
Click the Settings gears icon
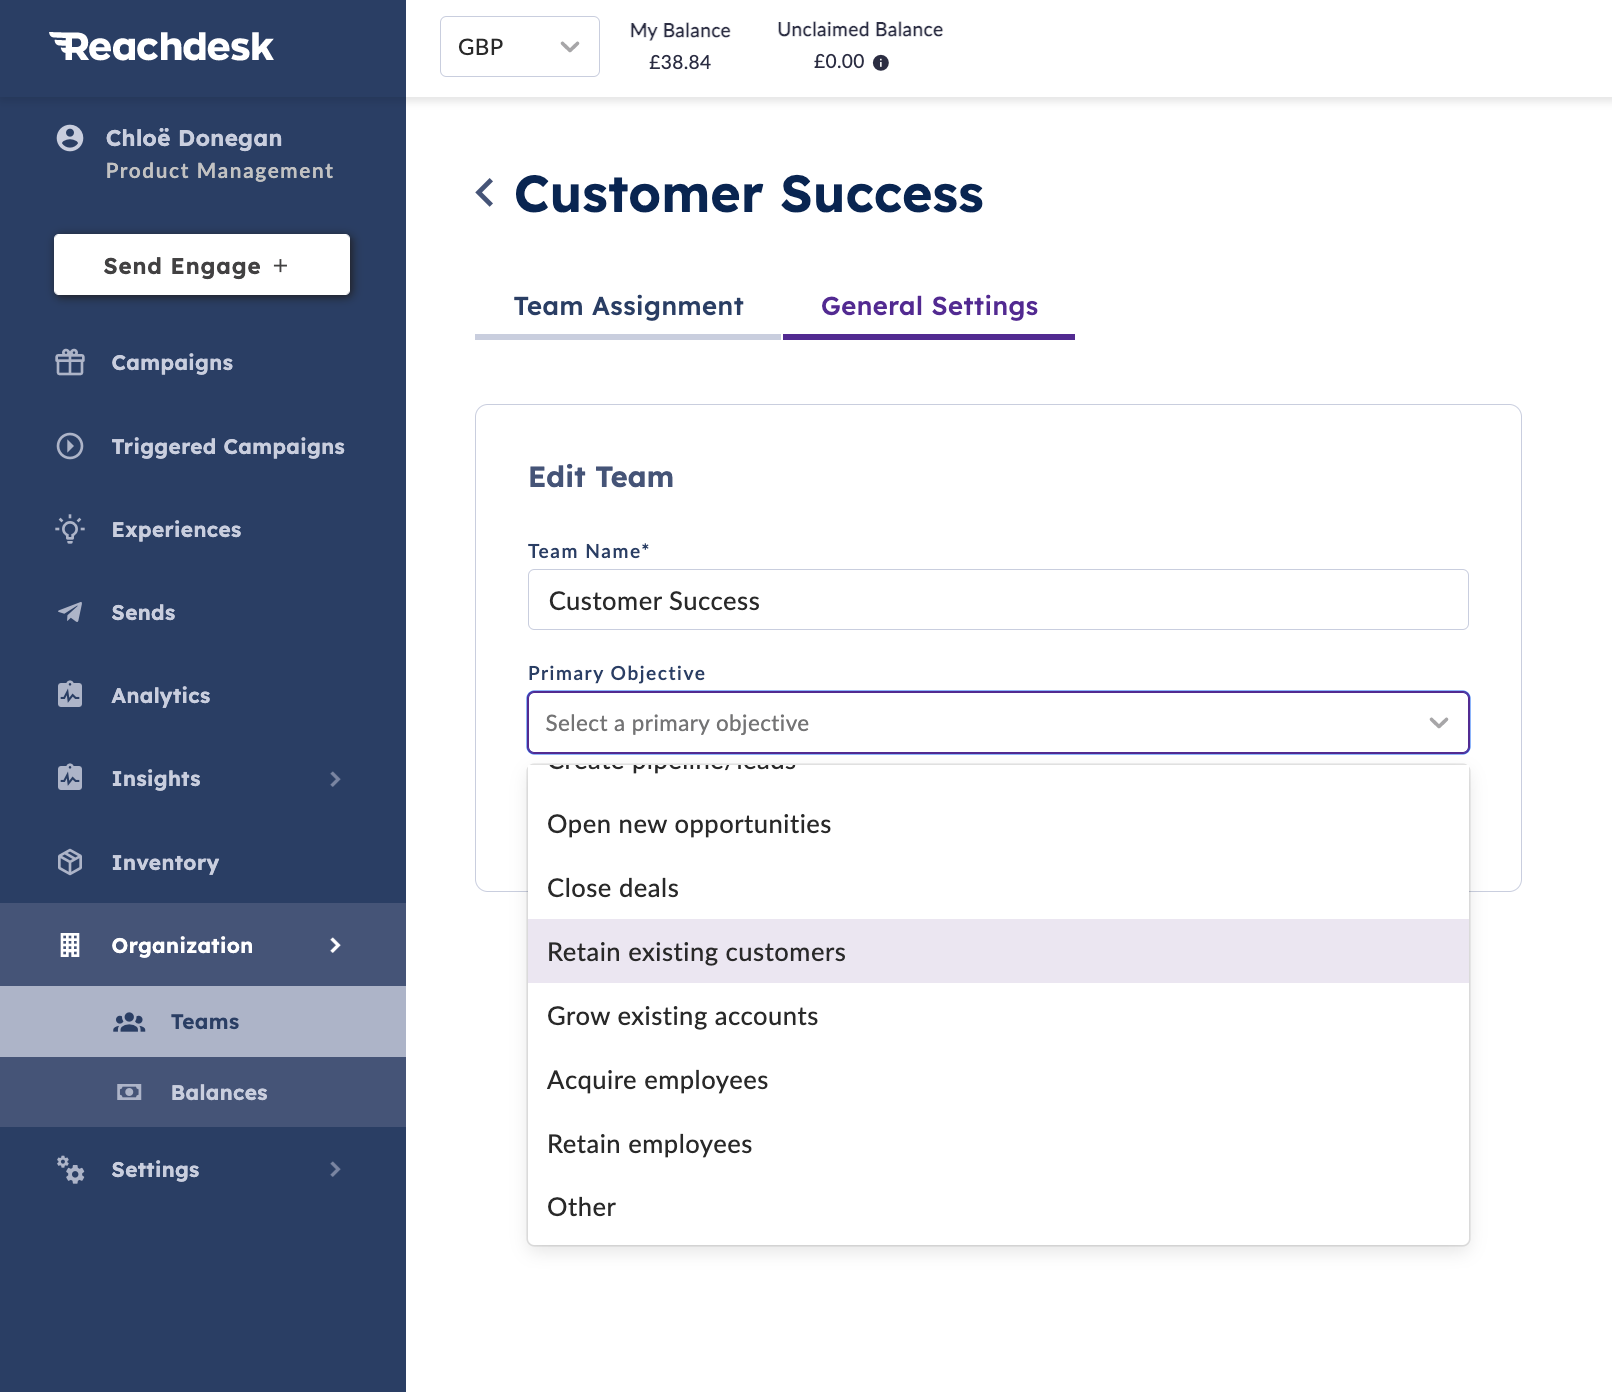tap(70, 1169)
